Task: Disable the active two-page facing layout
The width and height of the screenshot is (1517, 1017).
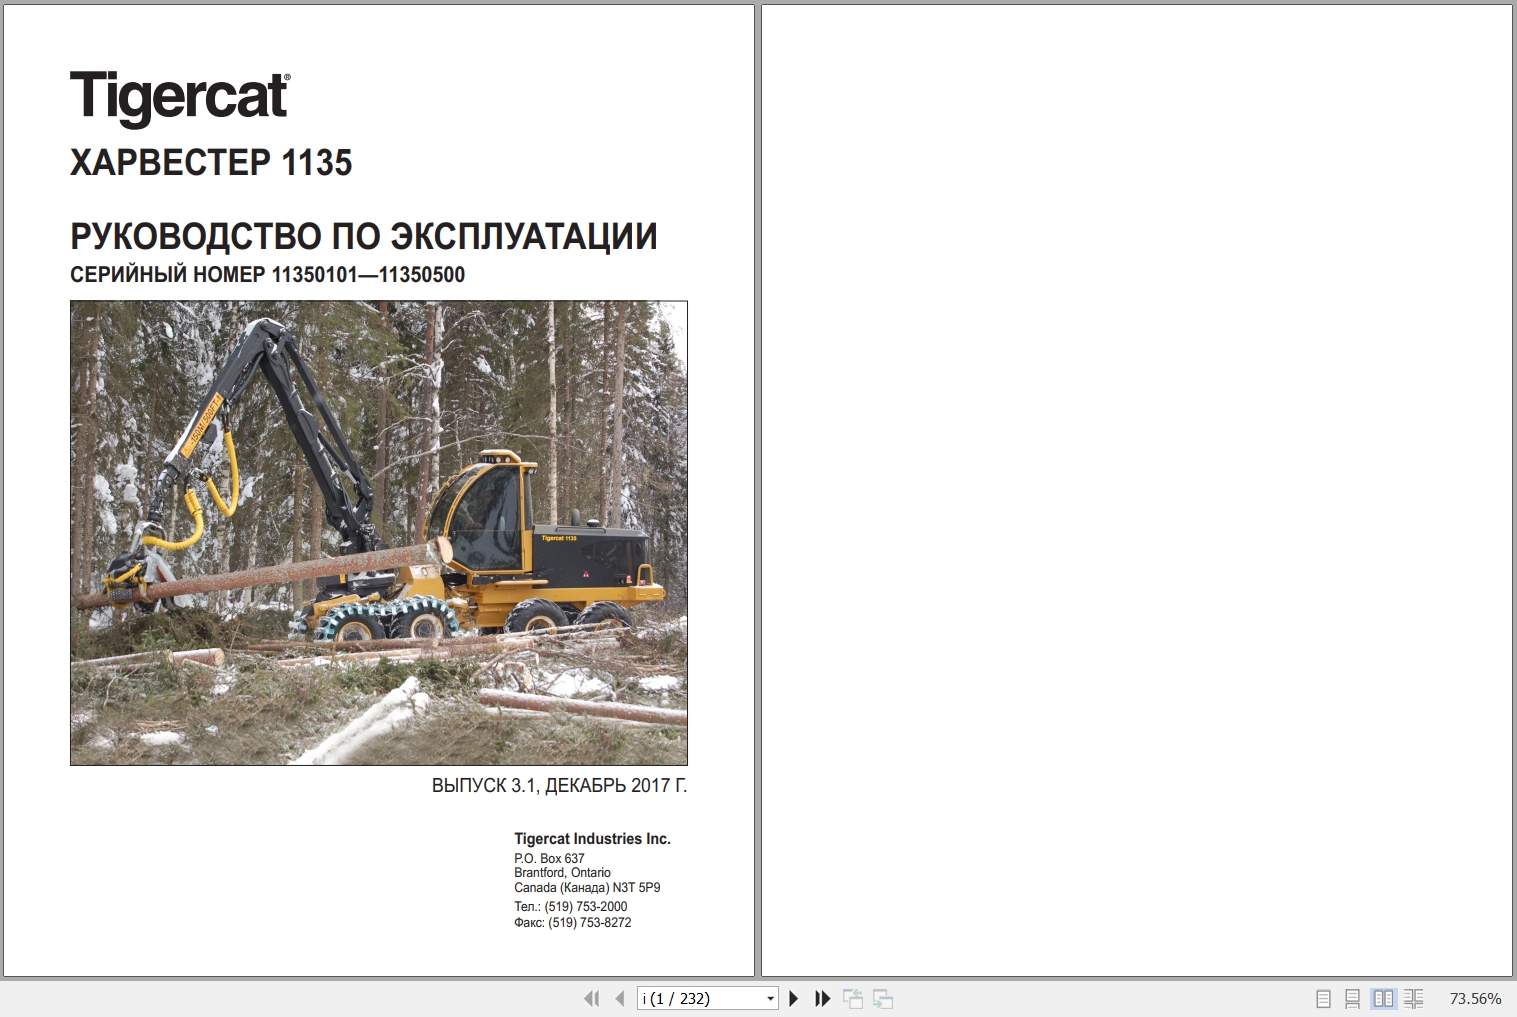Action: 1385,998
